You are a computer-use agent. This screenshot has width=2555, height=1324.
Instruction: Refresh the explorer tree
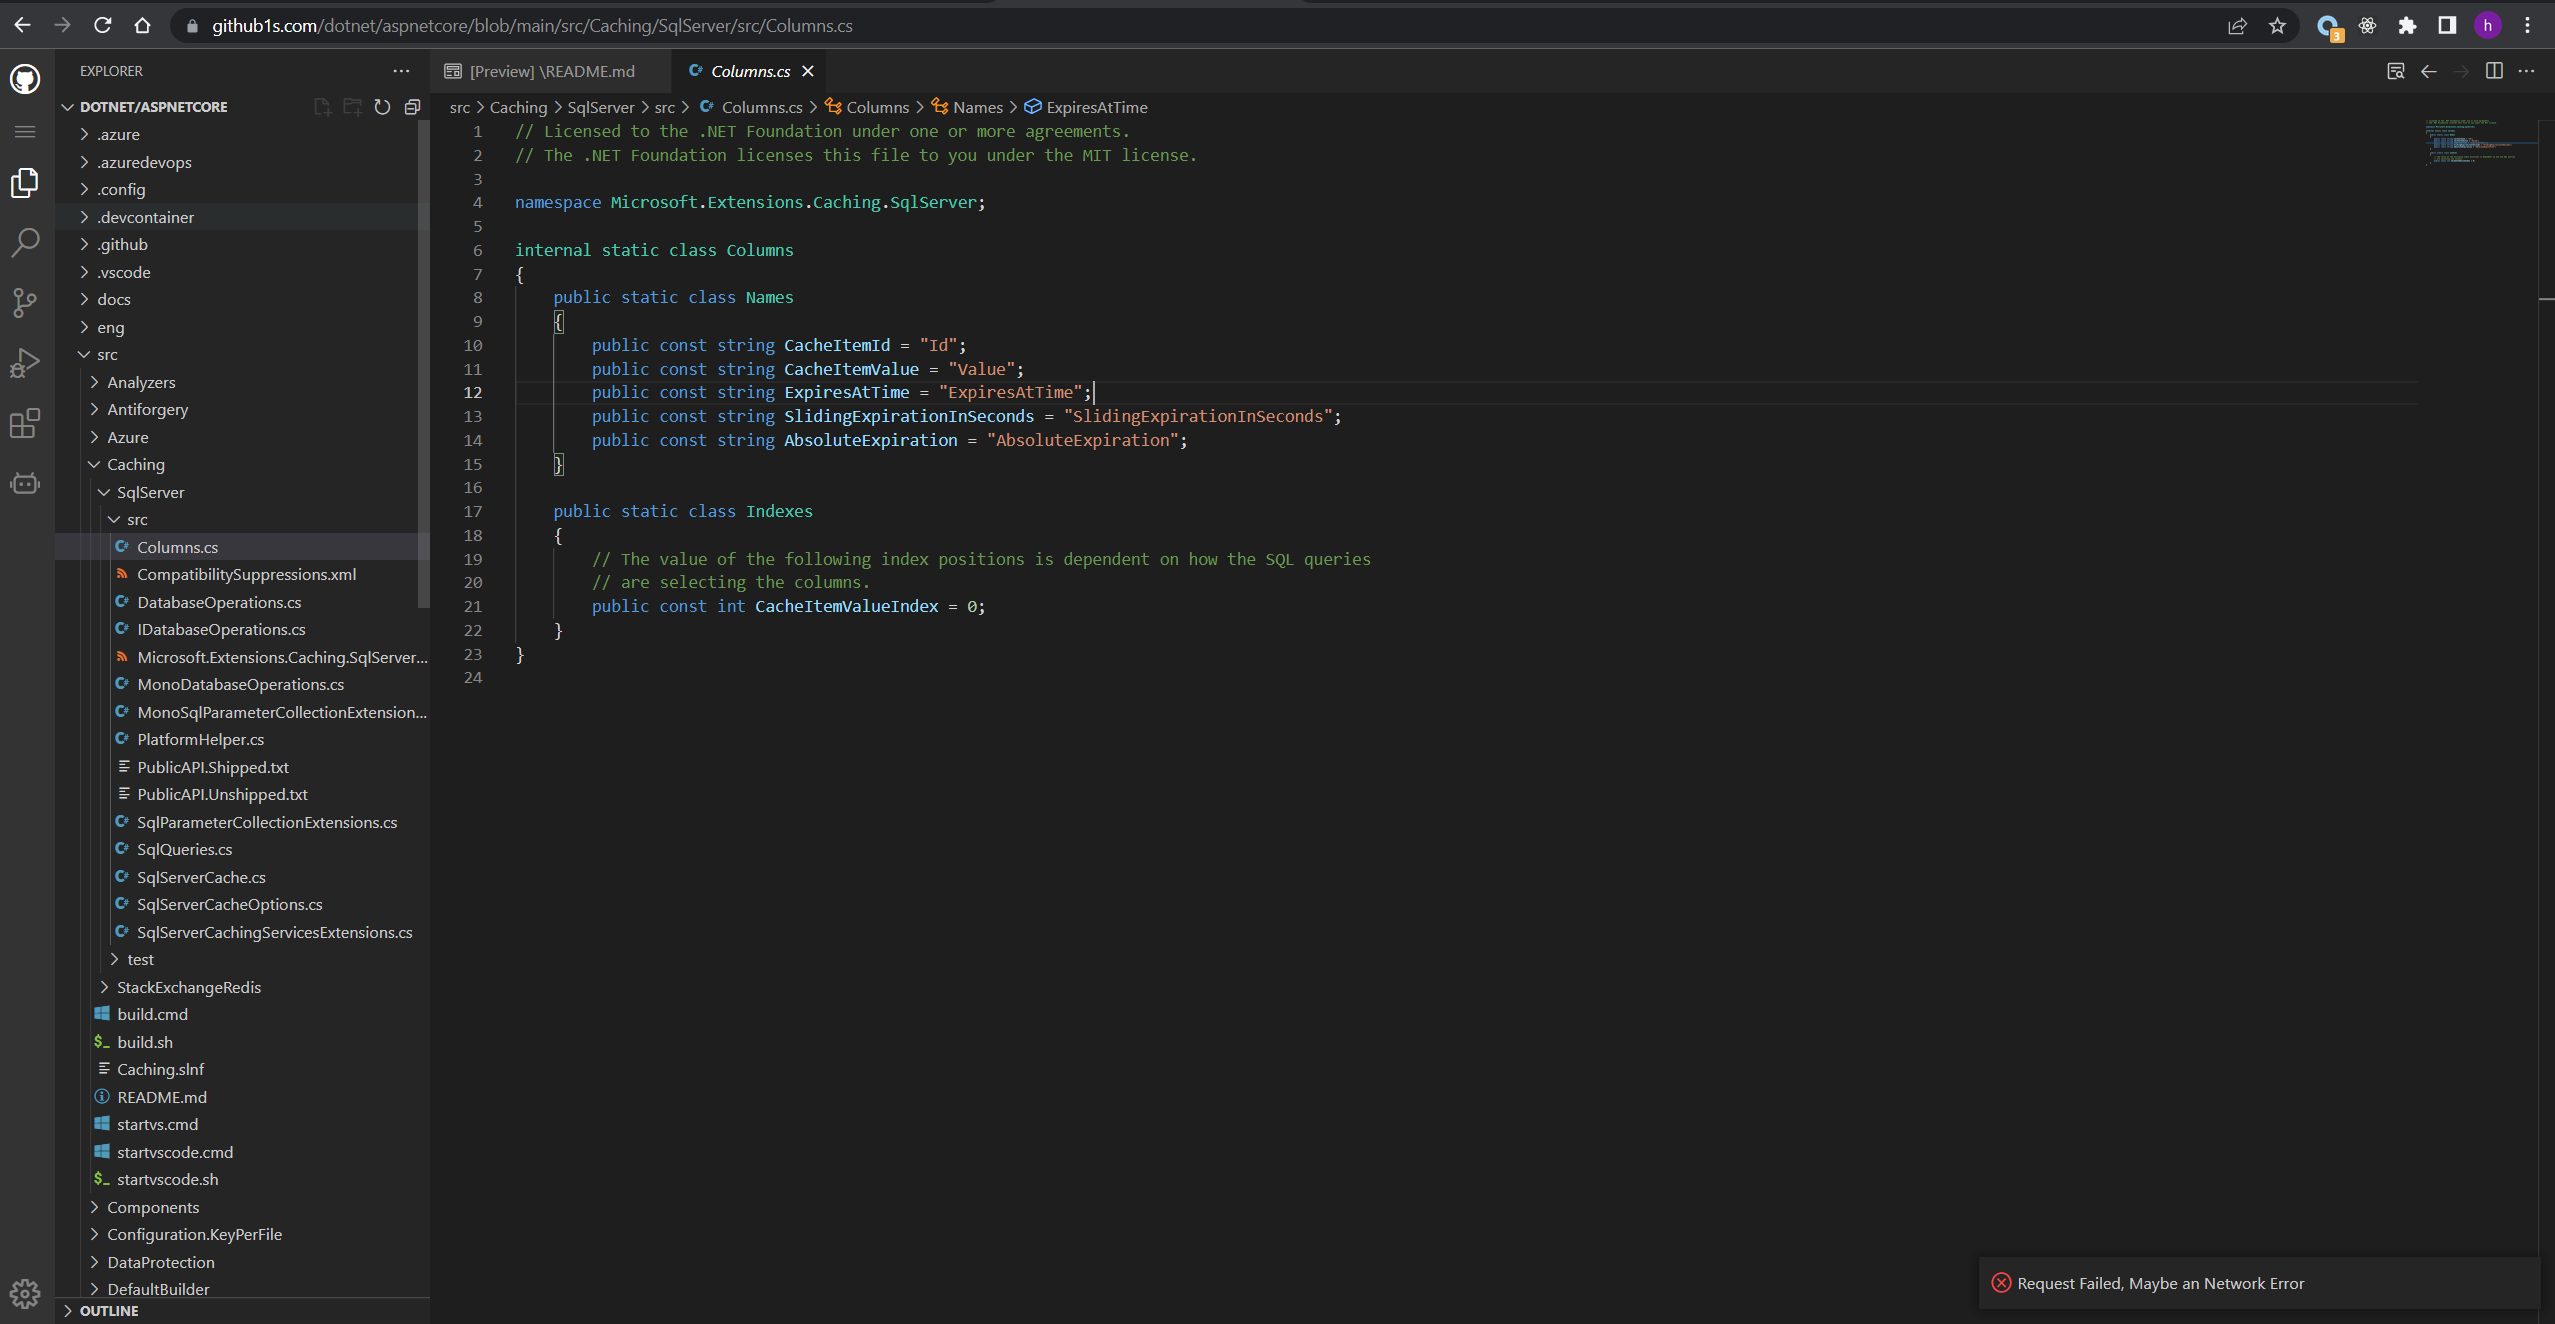click(x=382, y=107)
